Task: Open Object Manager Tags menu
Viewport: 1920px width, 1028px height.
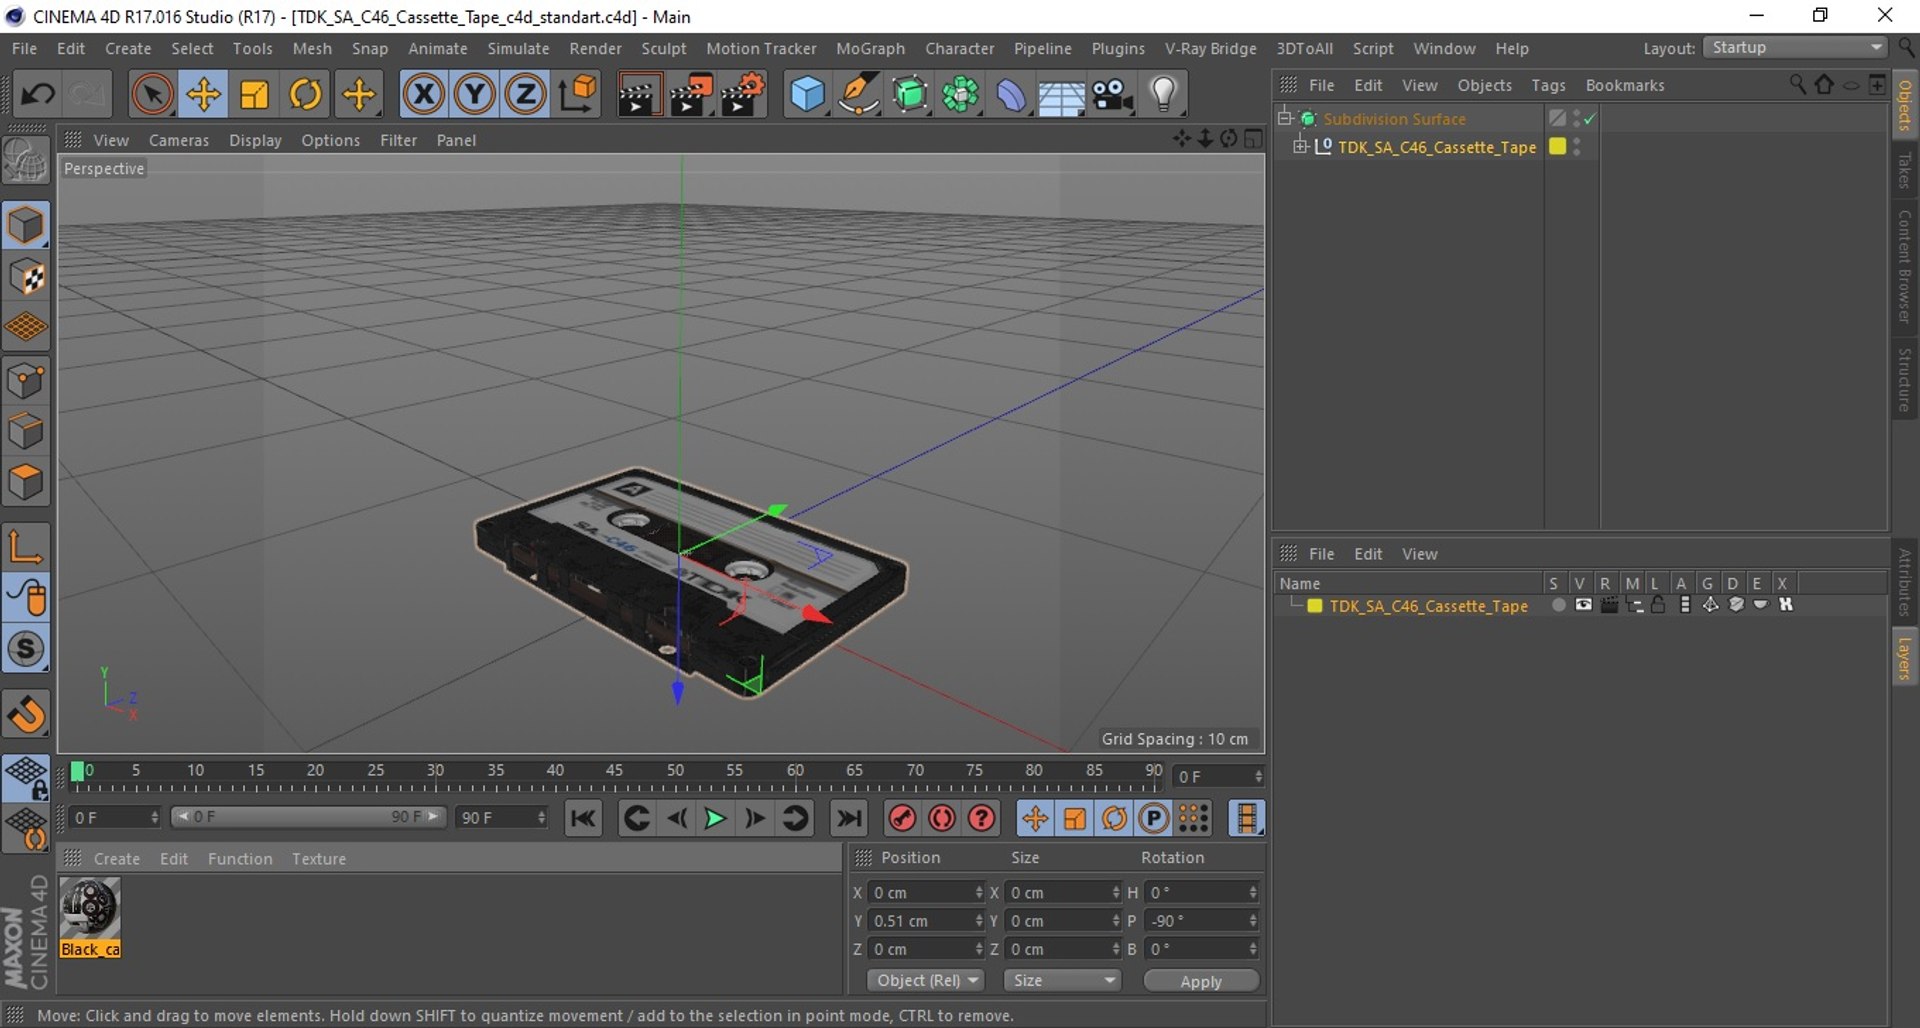Action: 1547,85
